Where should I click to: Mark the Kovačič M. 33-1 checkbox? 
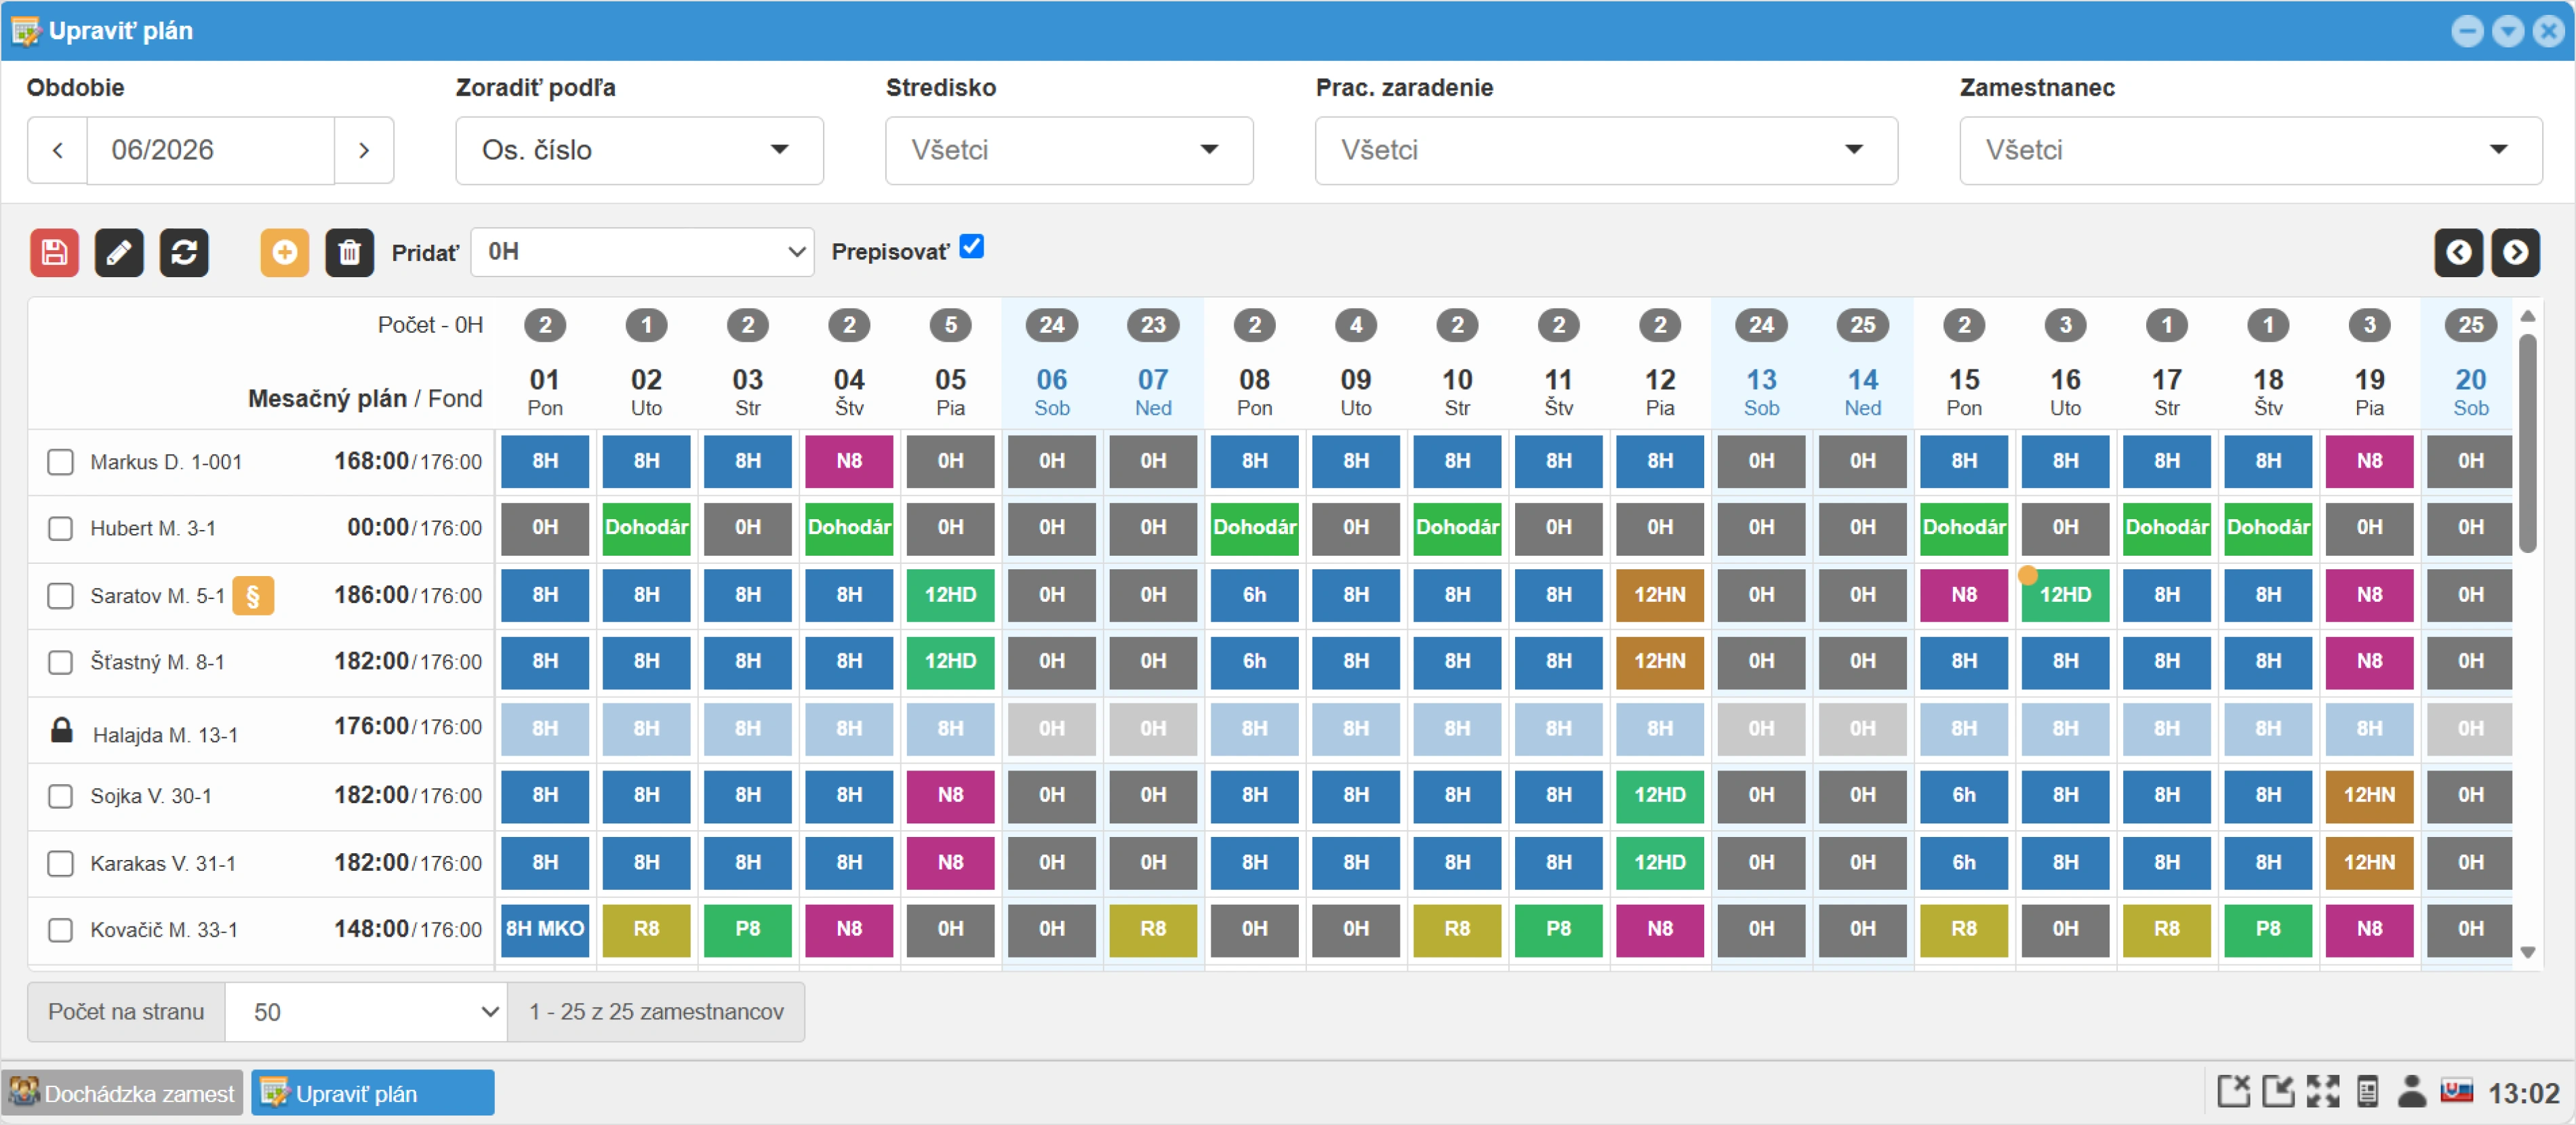[61, 930]
